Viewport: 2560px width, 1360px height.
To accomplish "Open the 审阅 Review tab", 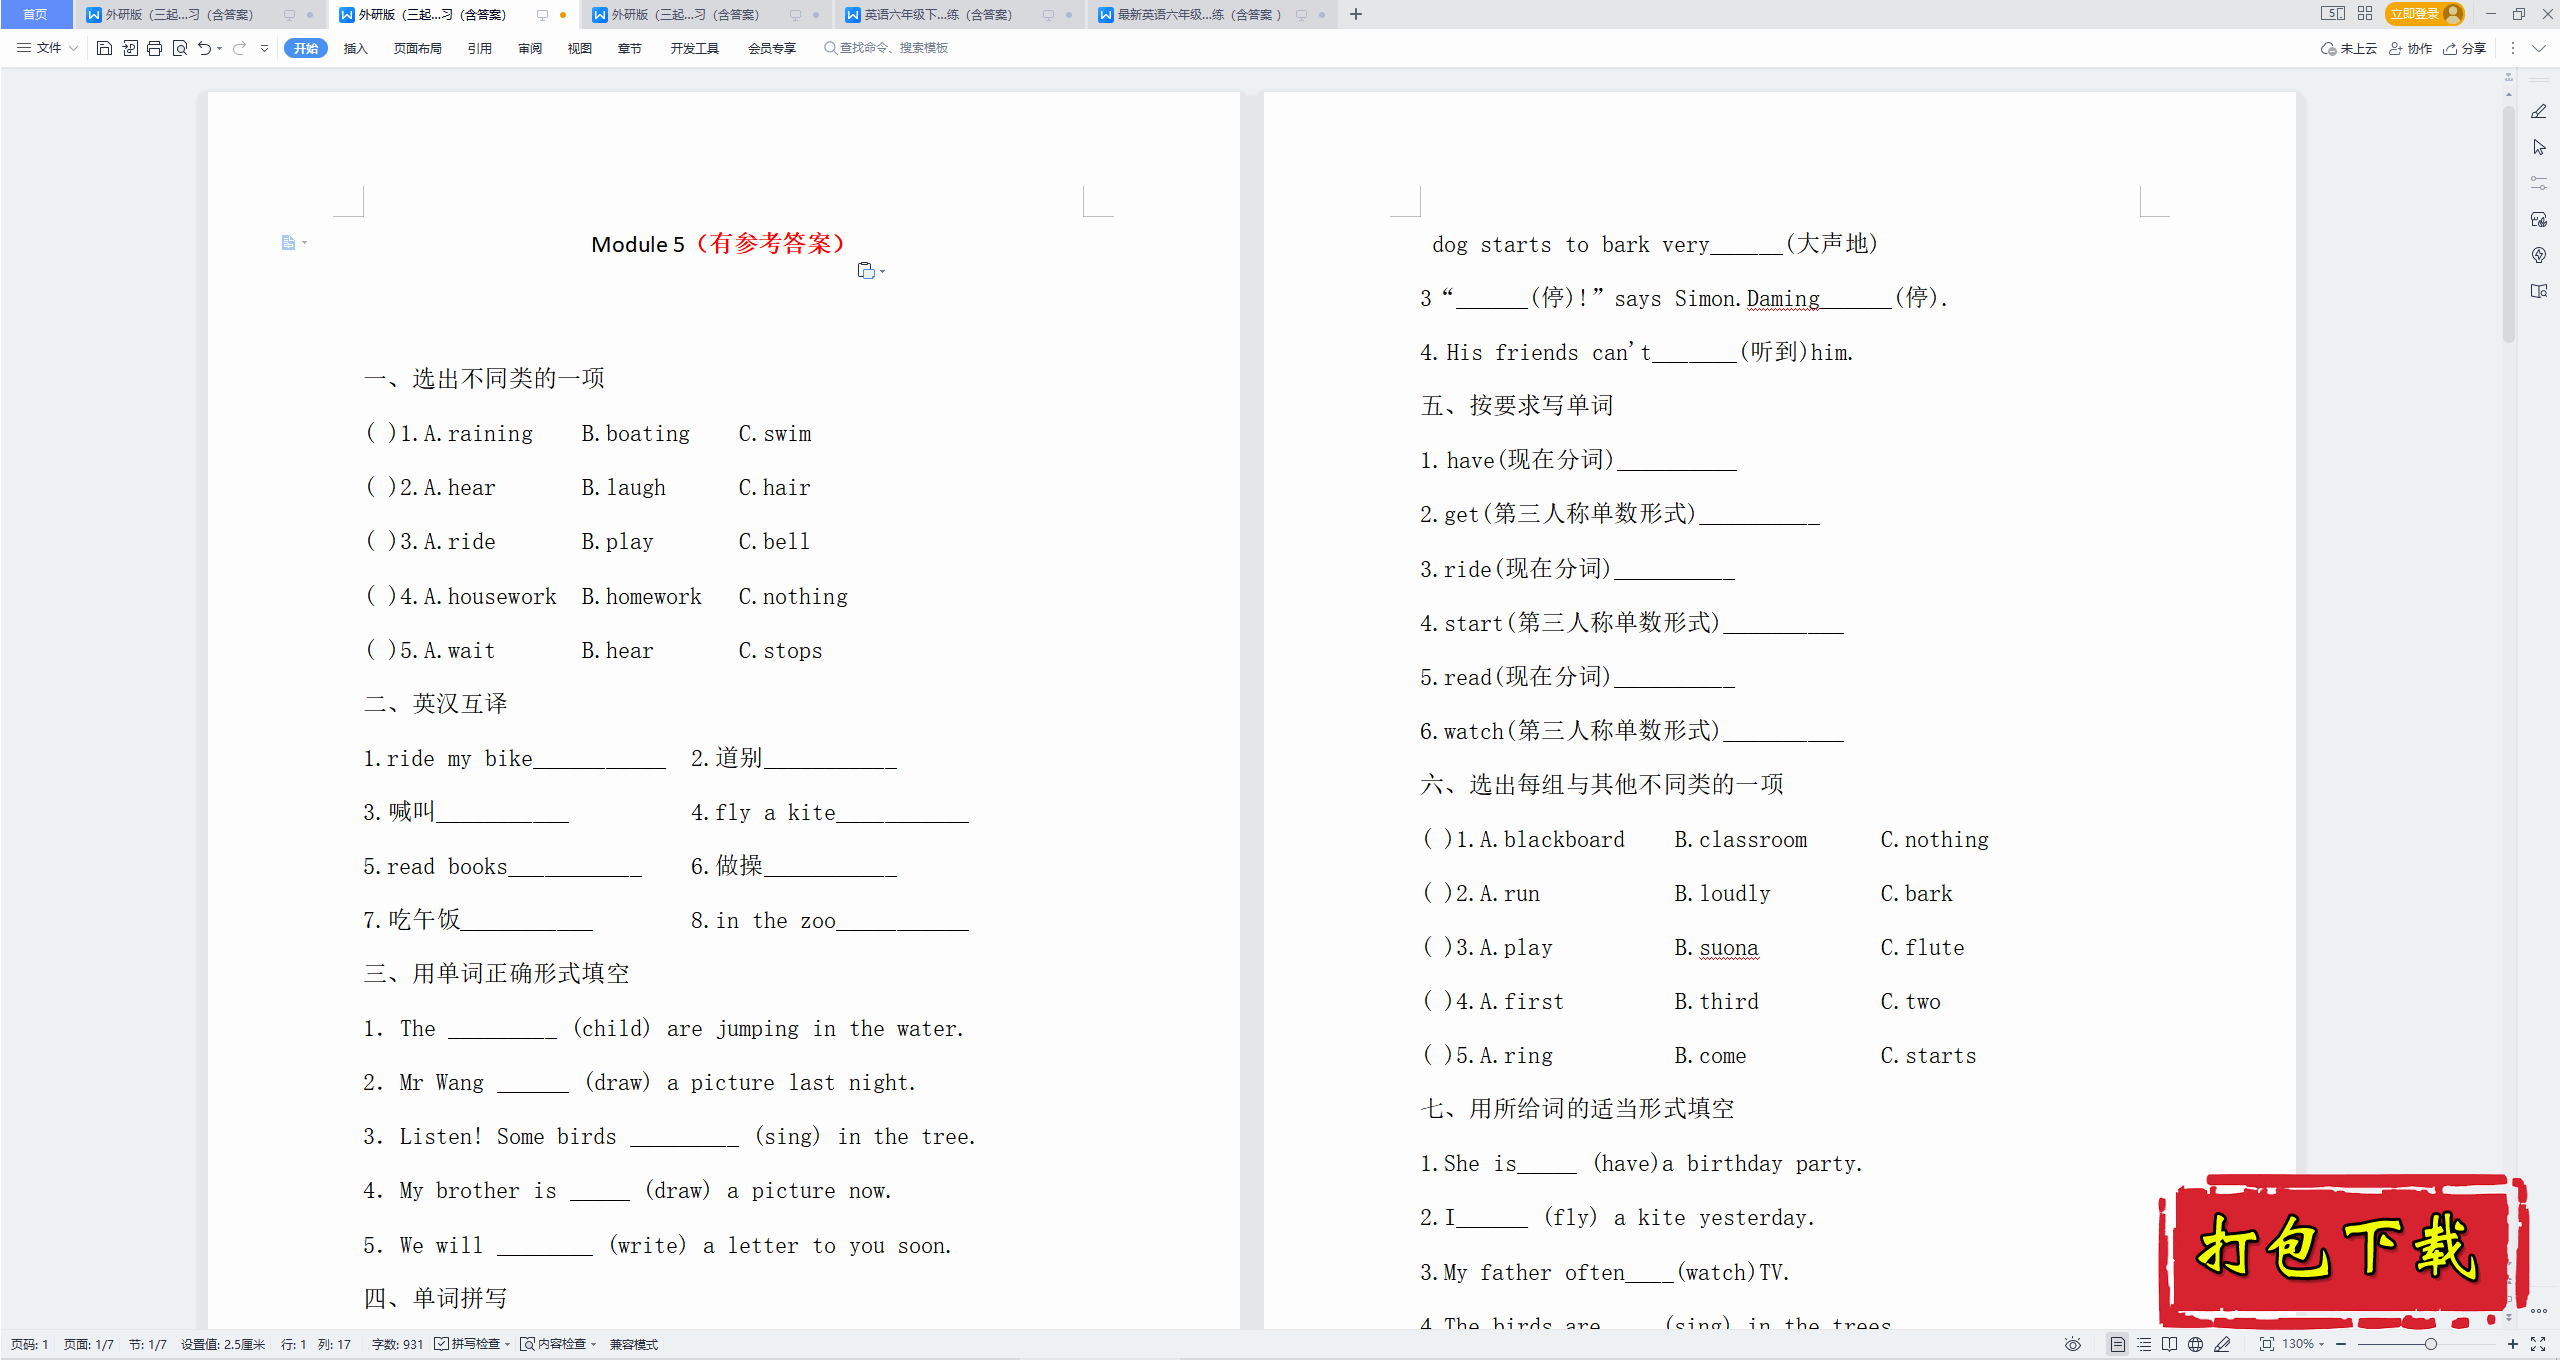I will click(530, 48).
